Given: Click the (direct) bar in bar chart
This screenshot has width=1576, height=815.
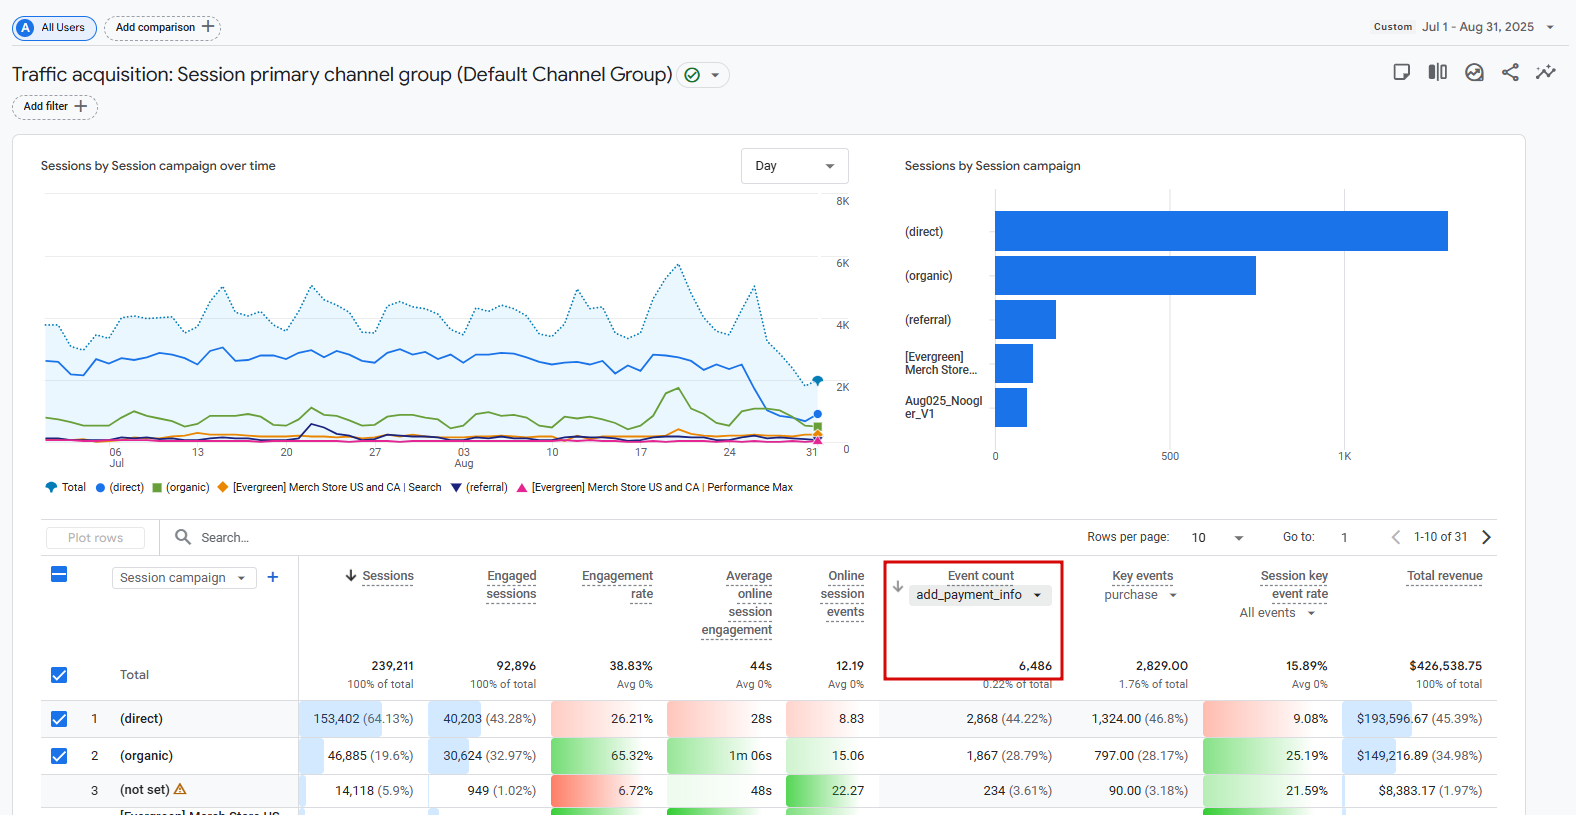Looking at the screenshot, I should tap(1220, 231).
